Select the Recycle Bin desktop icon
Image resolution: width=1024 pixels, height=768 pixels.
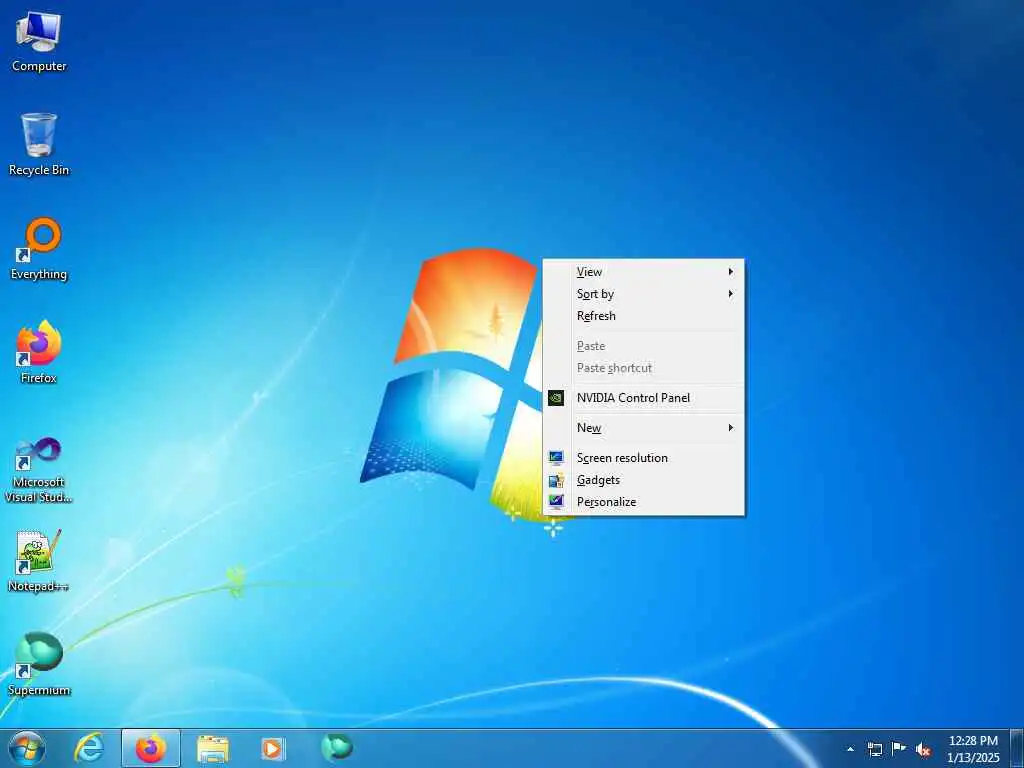point(39,144)
